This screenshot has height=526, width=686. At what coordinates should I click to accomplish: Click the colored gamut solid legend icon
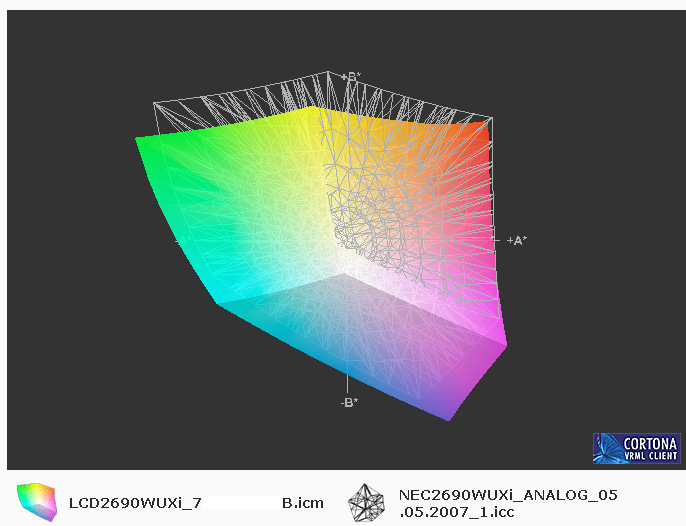point(37,500)
